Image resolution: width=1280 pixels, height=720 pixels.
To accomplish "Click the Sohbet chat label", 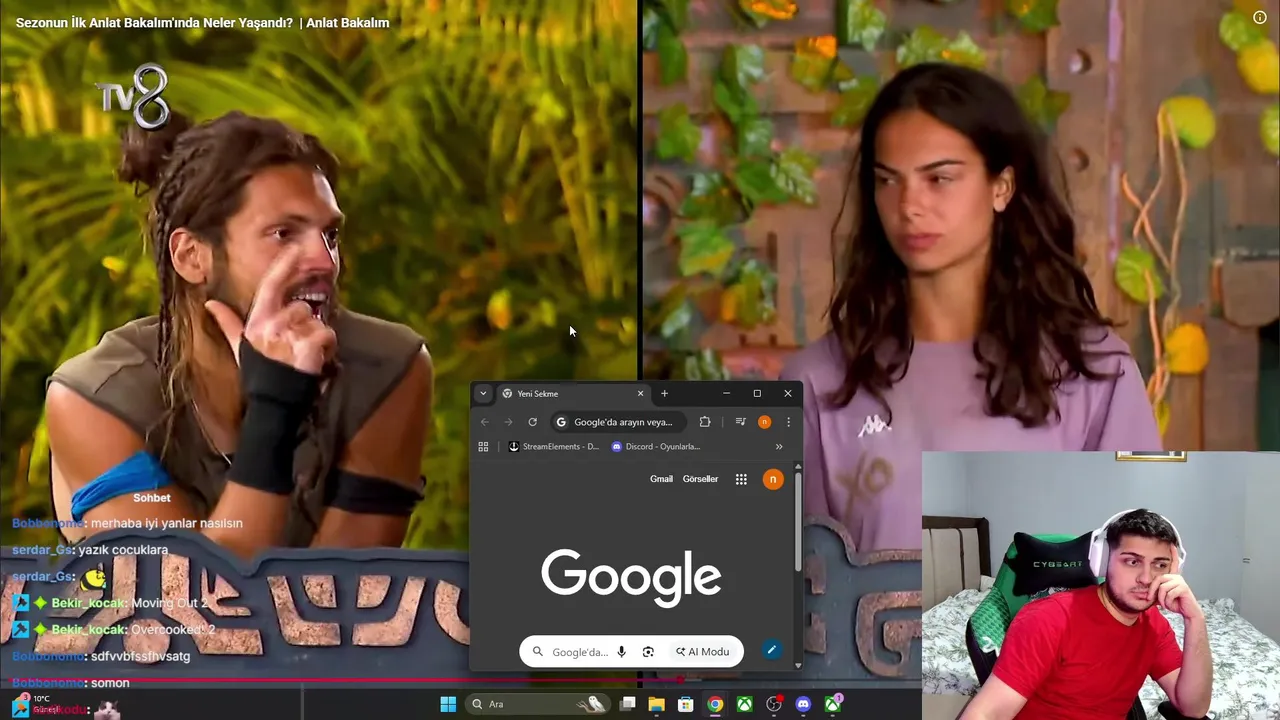I will 152,498.
